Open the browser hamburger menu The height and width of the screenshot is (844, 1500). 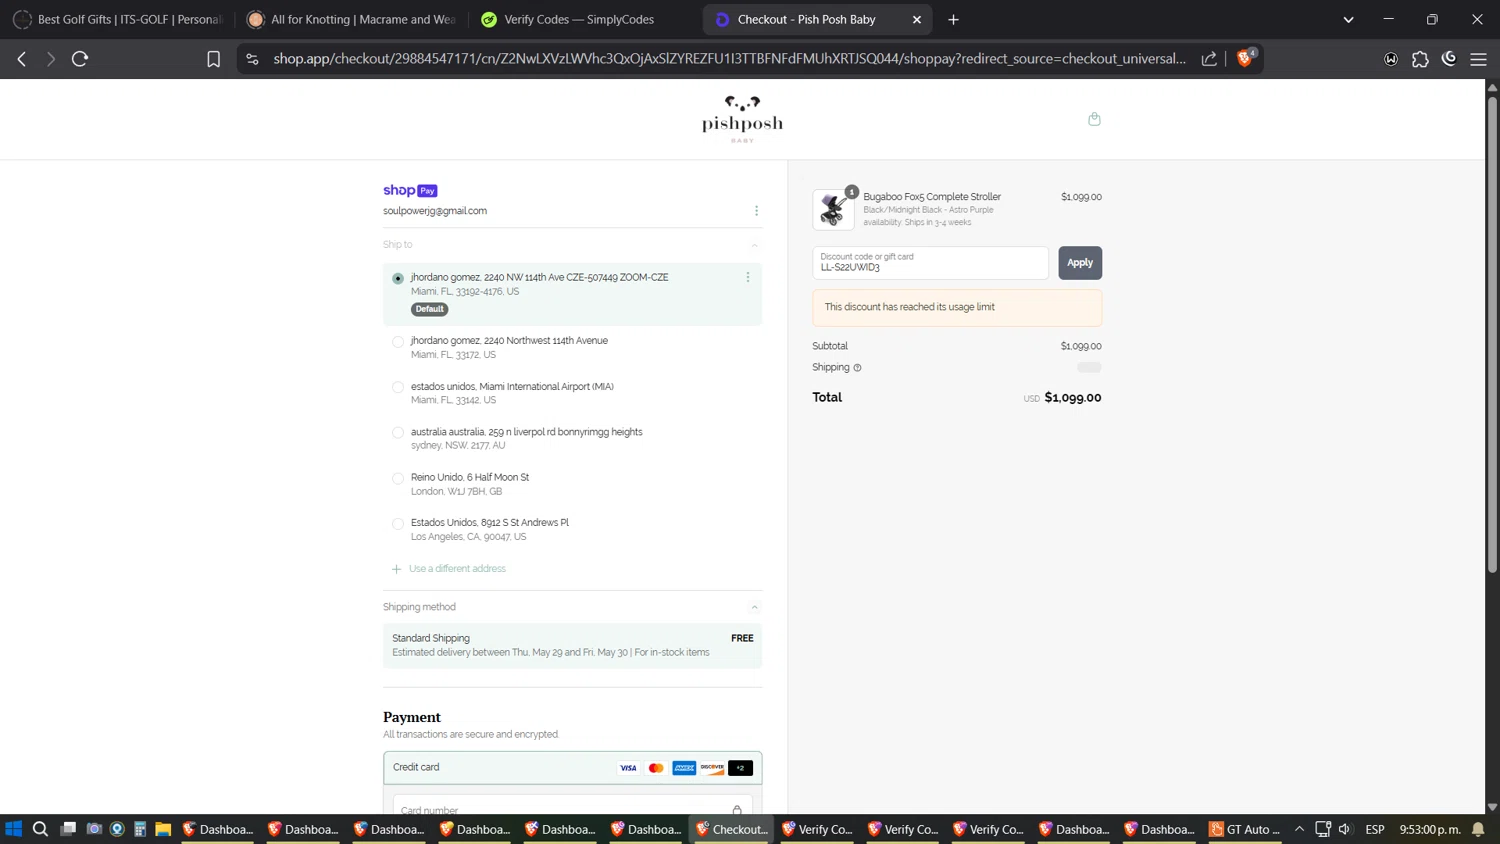coord(1478,59)
